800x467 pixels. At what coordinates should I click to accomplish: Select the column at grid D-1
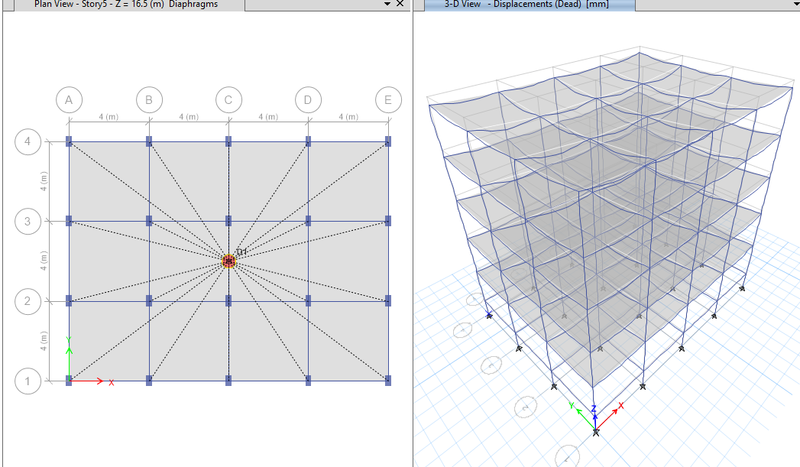308,381
